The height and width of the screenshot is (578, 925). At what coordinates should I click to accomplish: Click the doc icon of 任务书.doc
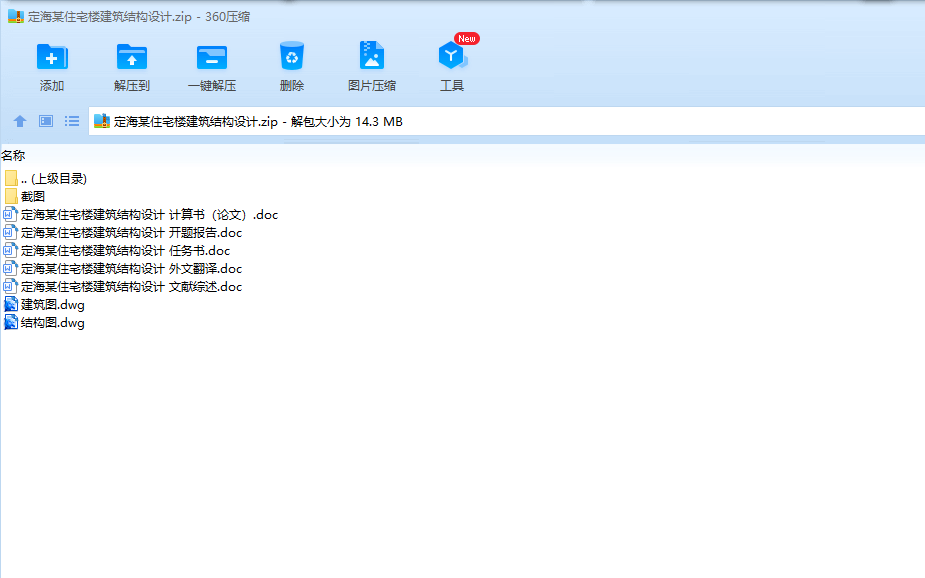coord(10,250)
